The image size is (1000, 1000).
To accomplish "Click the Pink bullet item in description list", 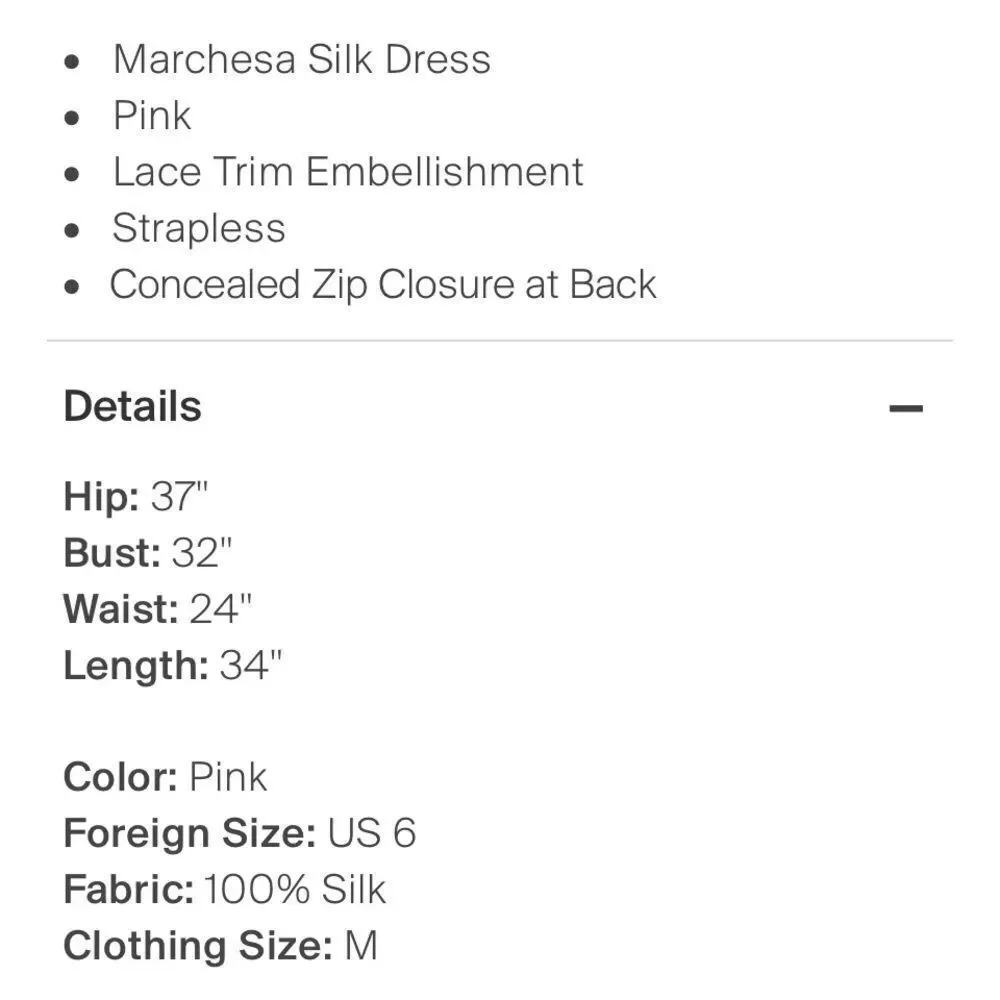I will (151, 116).
